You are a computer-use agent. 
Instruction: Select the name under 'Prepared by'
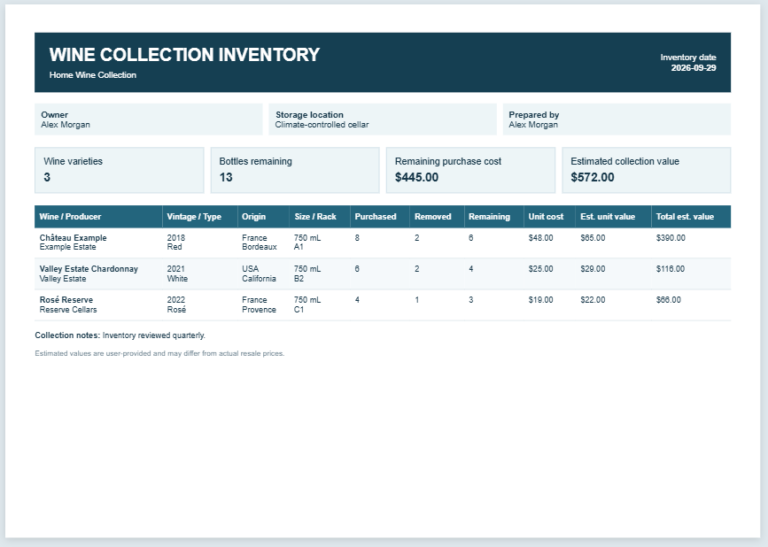pos(533,125)
